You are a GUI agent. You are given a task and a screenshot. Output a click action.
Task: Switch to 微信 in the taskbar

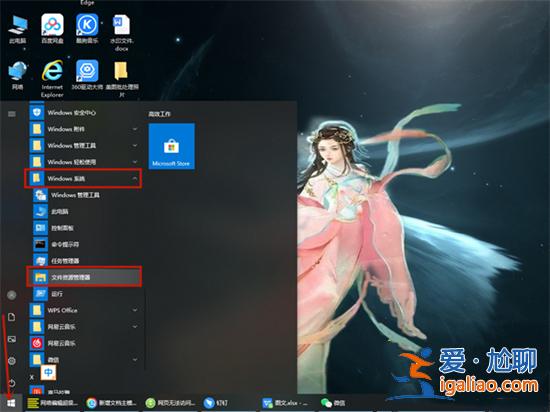click(333, 403)
